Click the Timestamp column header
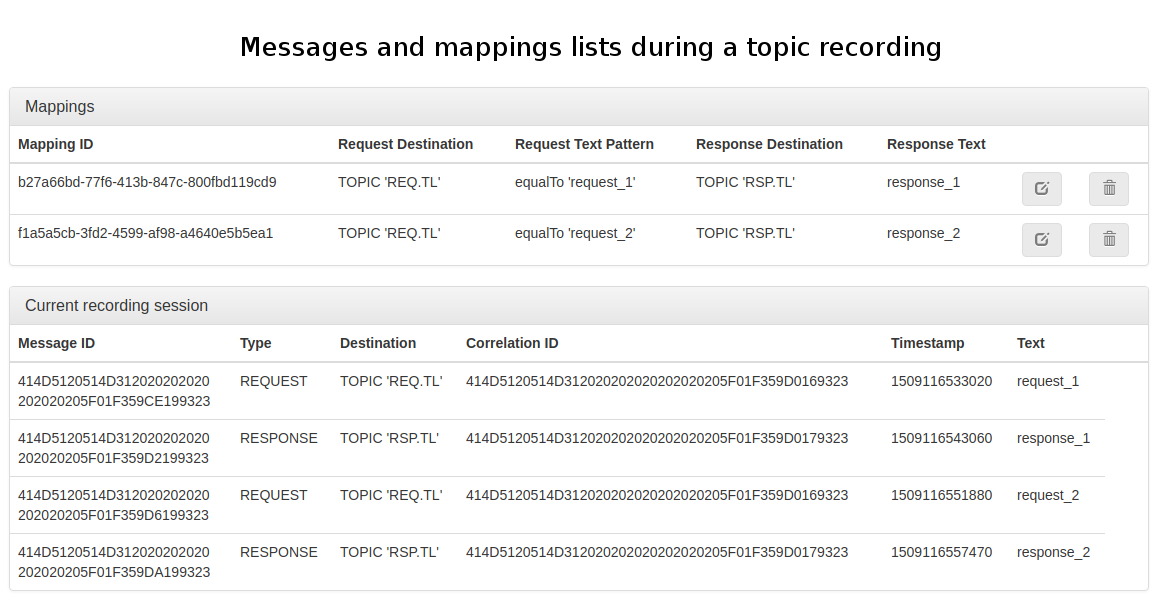Image resolution: width=1165 pixels, height=600 pixels. pos(927,344)
